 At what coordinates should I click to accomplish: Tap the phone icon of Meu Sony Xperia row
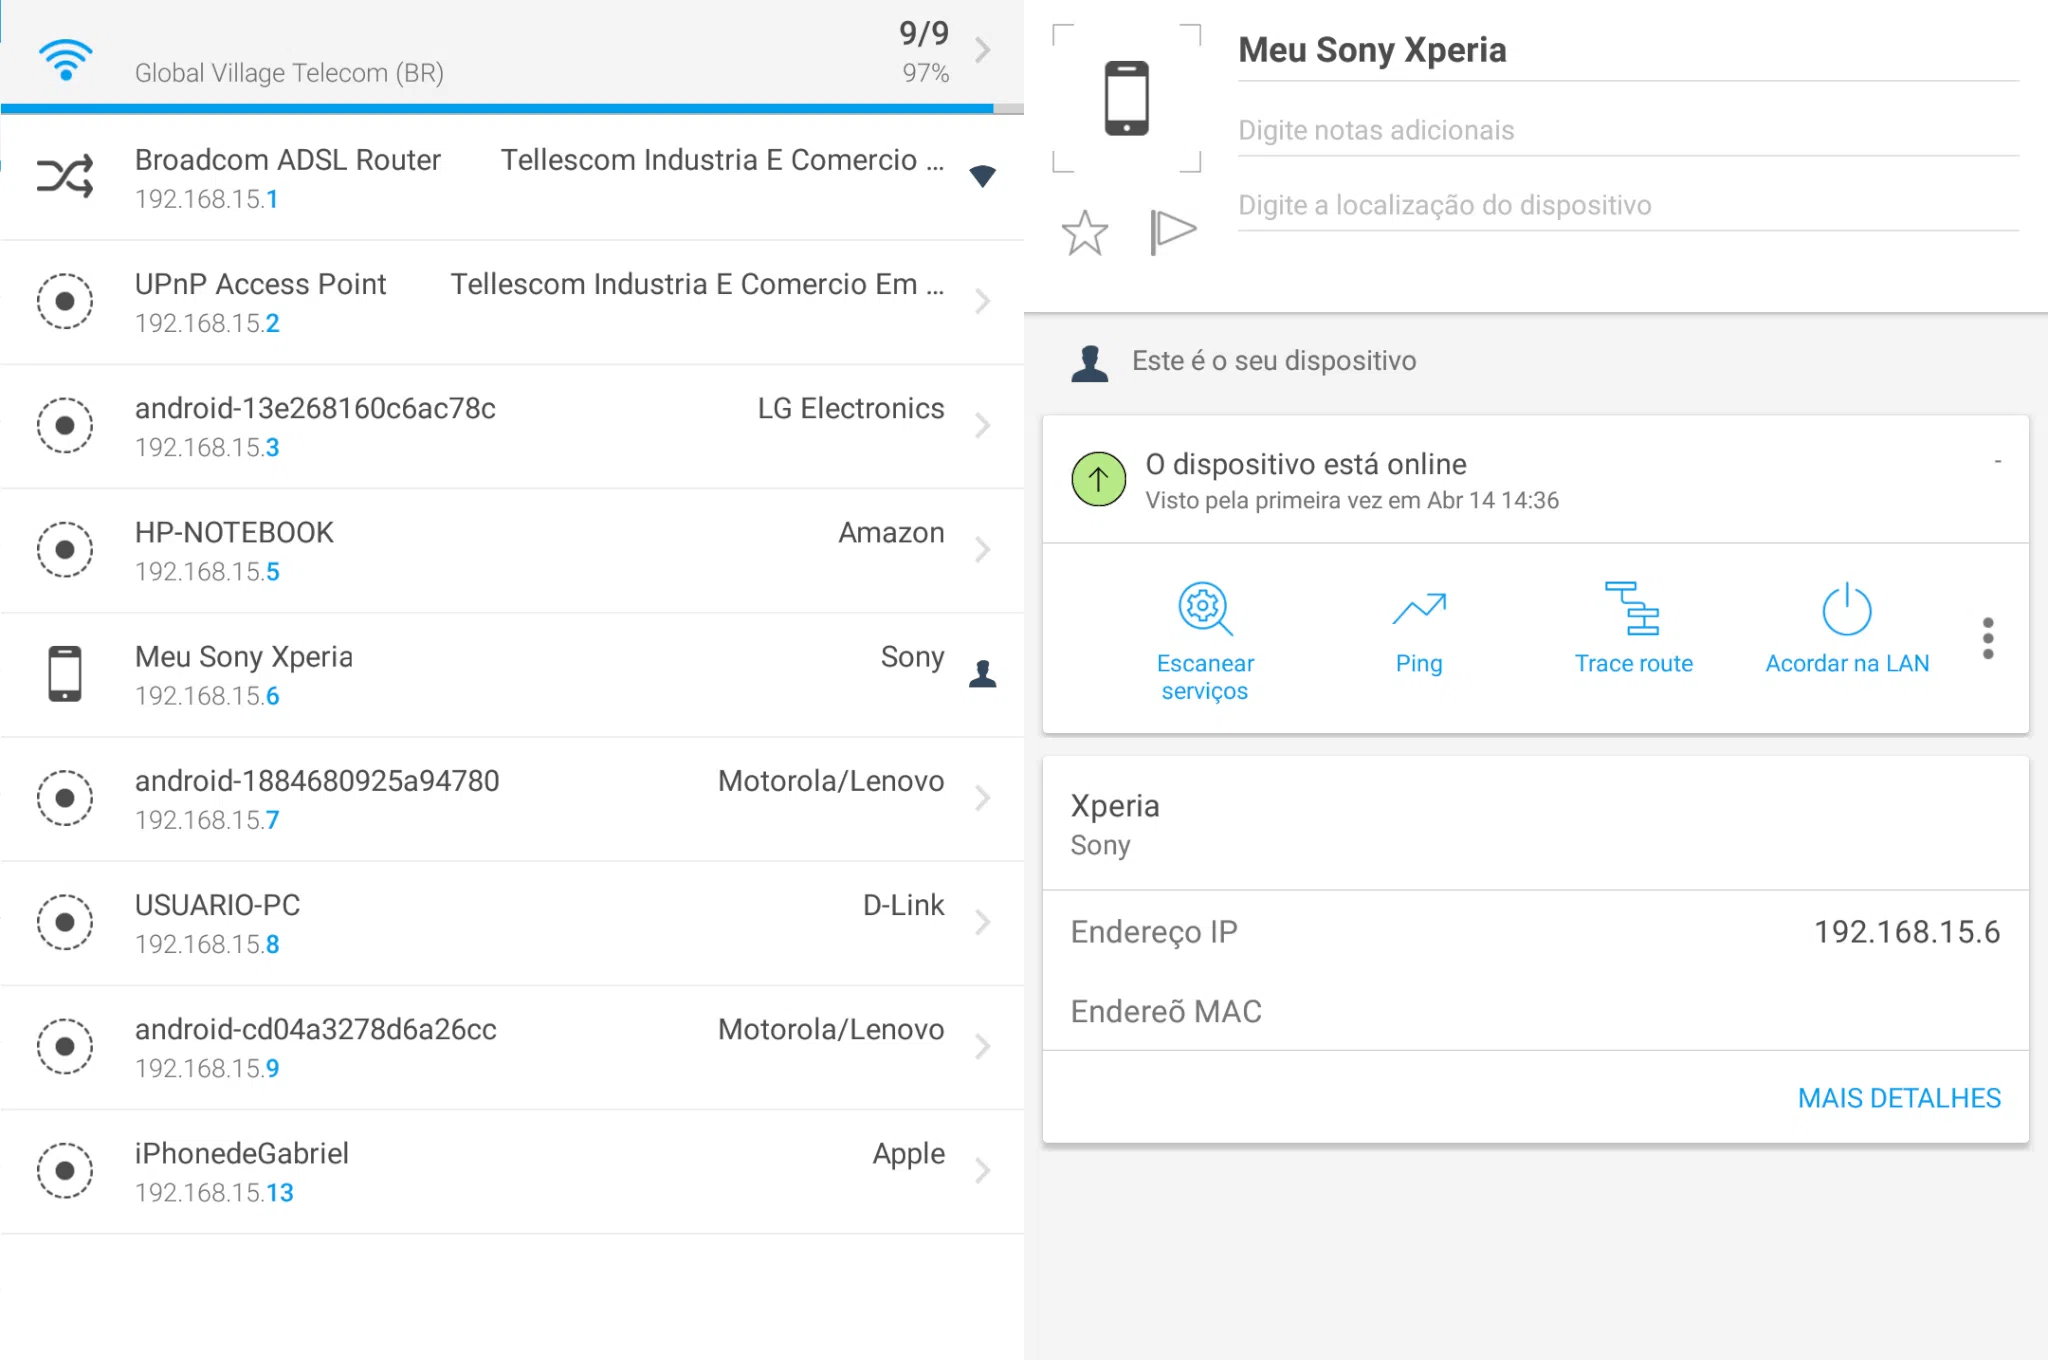[x=65, y=673]
